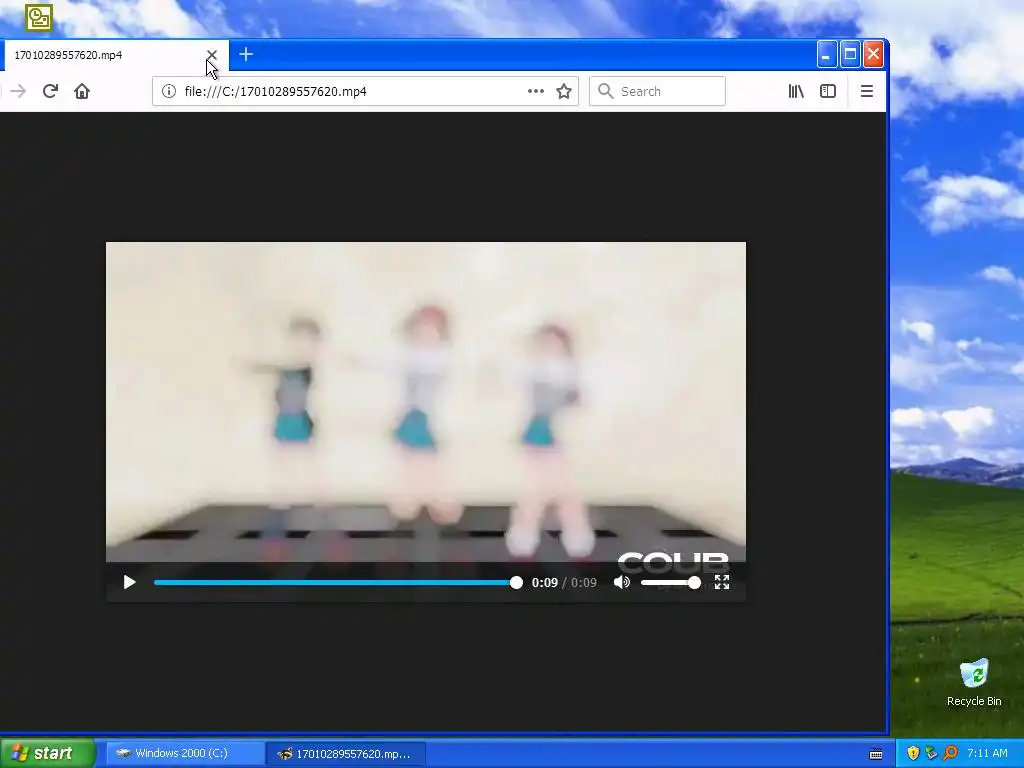The image size is (1024, 768).
Task: Switch to Windows 2000 (C:) taskbar window
Action: [x=184, y=754]
